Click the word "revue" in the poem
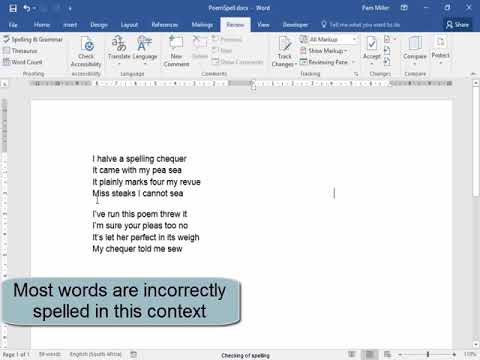Image resolution: width=480 pixels, height=360 pixels. tap(190, 182)
